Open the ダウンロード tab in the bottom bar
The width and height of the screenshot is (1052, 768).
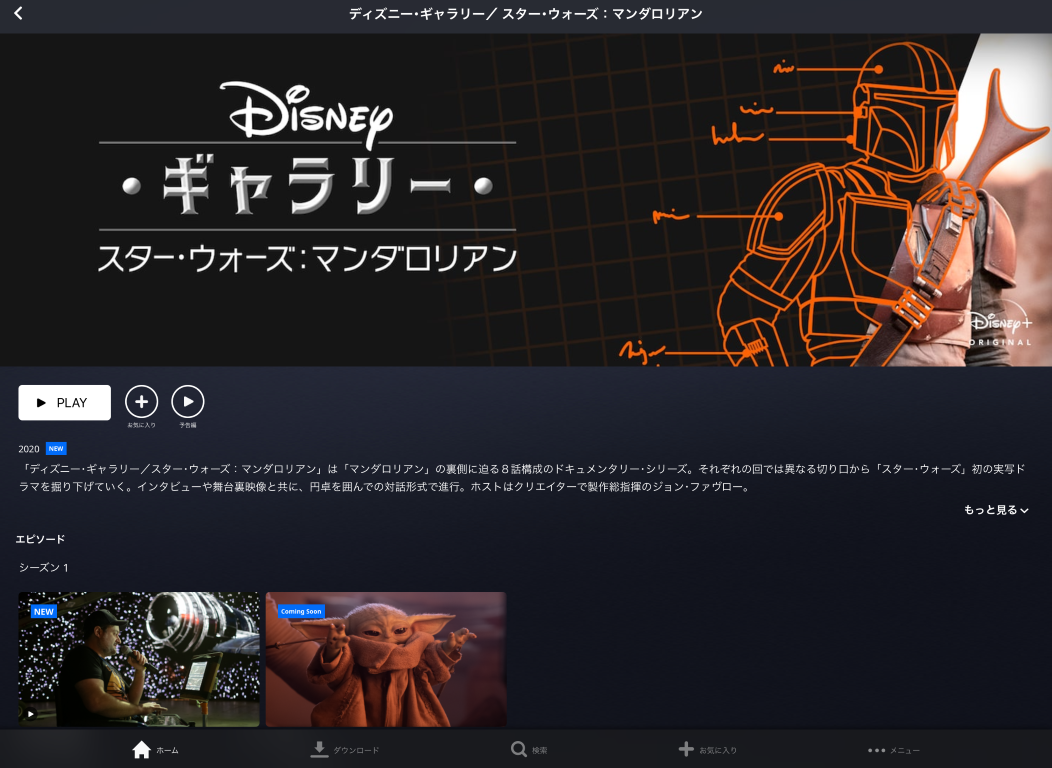pyautogui.click(x=345, y=749)
